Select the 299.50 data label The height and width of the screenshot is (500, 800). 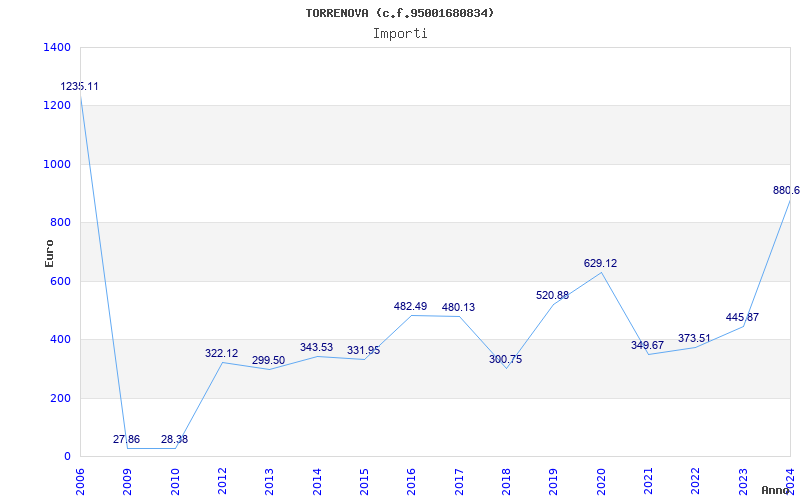pyautogui.click(x=268, y=360)
